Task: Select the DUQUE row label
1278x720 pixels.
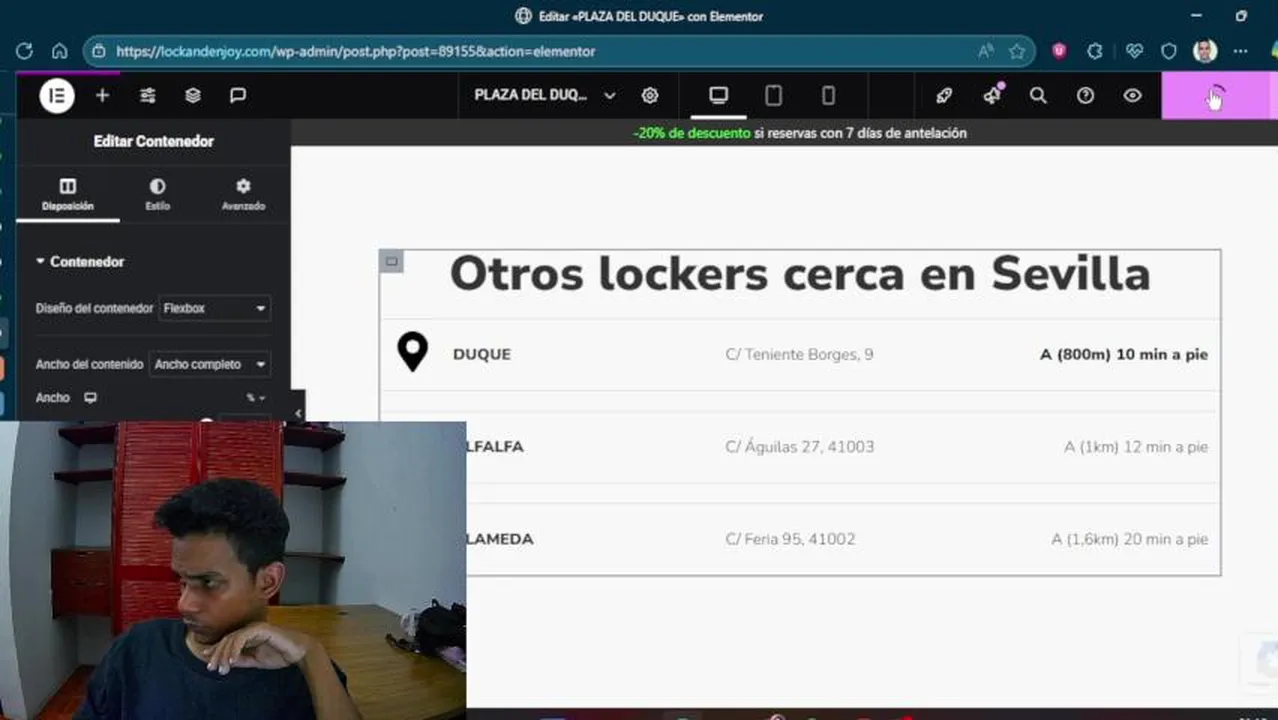Action: click(482, 355)
